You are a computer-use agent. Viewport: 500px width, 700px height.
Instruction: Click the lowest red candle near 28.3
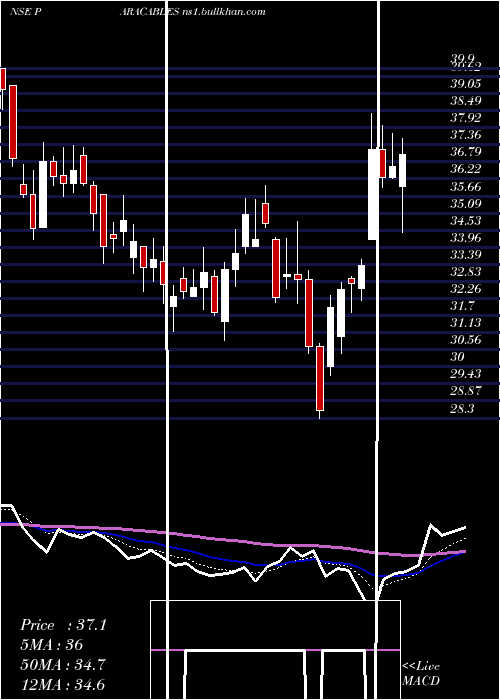click(x=320, y=378)
